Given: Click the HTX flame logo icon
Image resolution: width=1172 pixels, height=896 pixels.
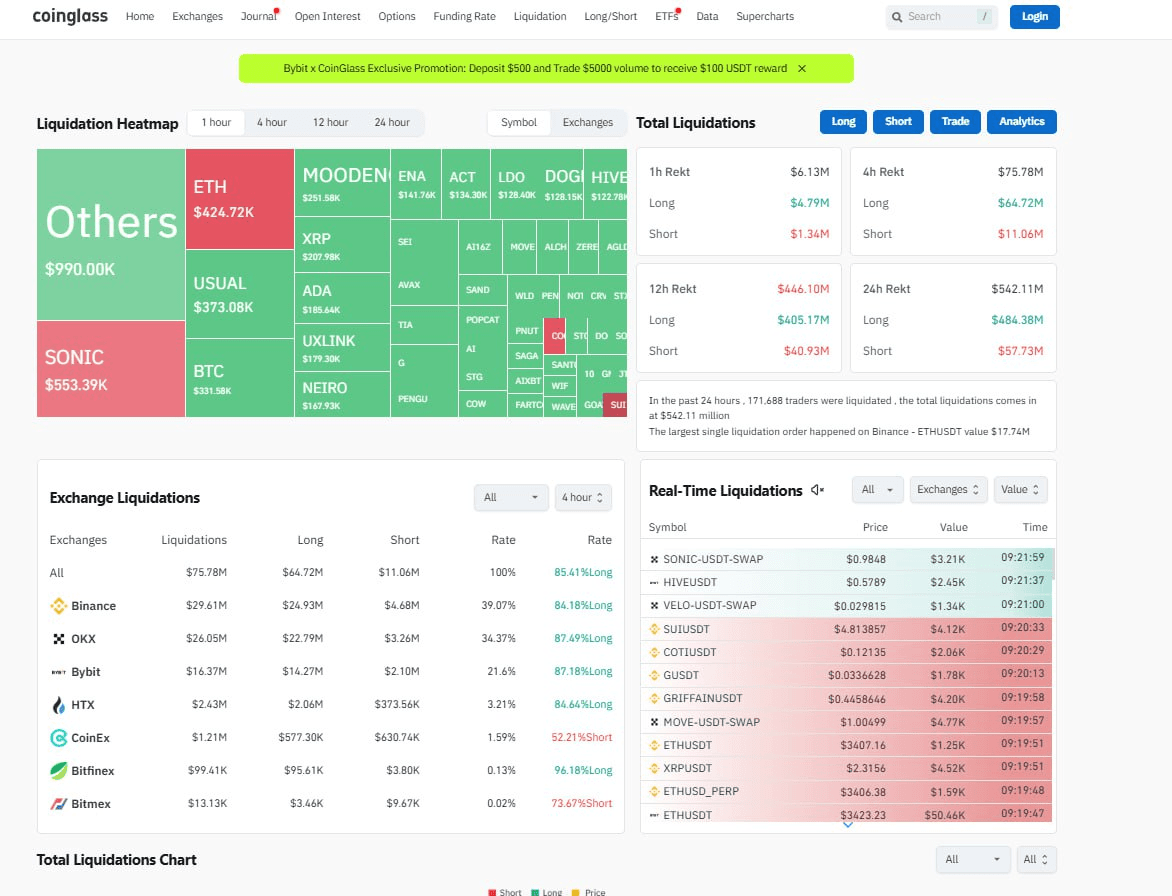Looking at the screenshot, I should pos(58,705).
